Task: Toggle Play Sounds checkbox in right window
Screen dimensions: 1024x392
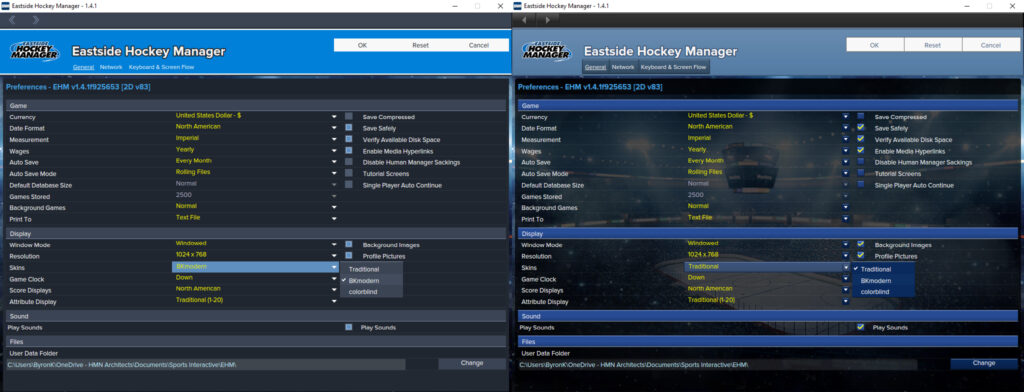Action: click(x=861, y=327)
